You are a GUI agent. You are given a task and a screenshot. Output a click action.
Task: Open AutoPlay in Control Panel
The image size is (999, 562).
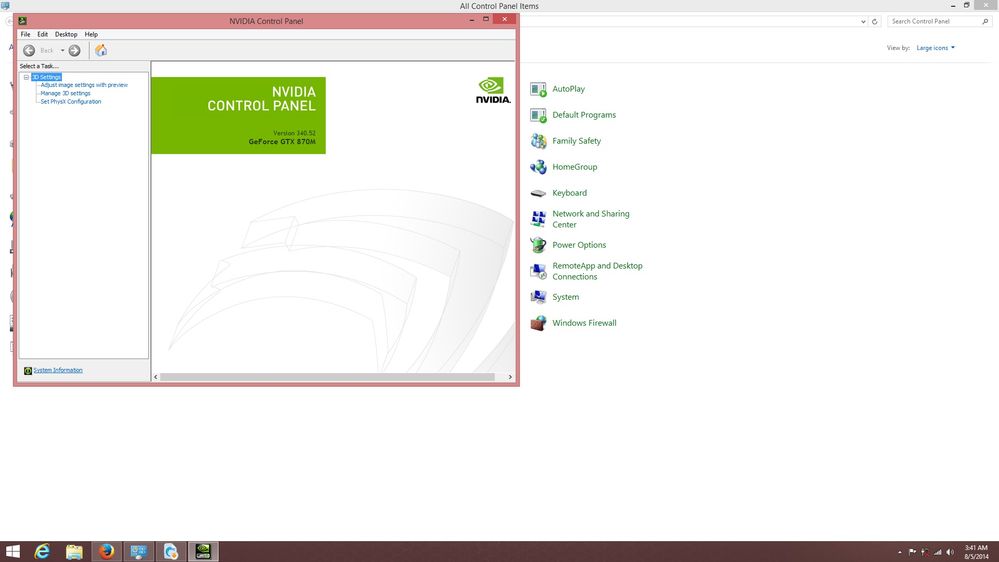point(568,89)
